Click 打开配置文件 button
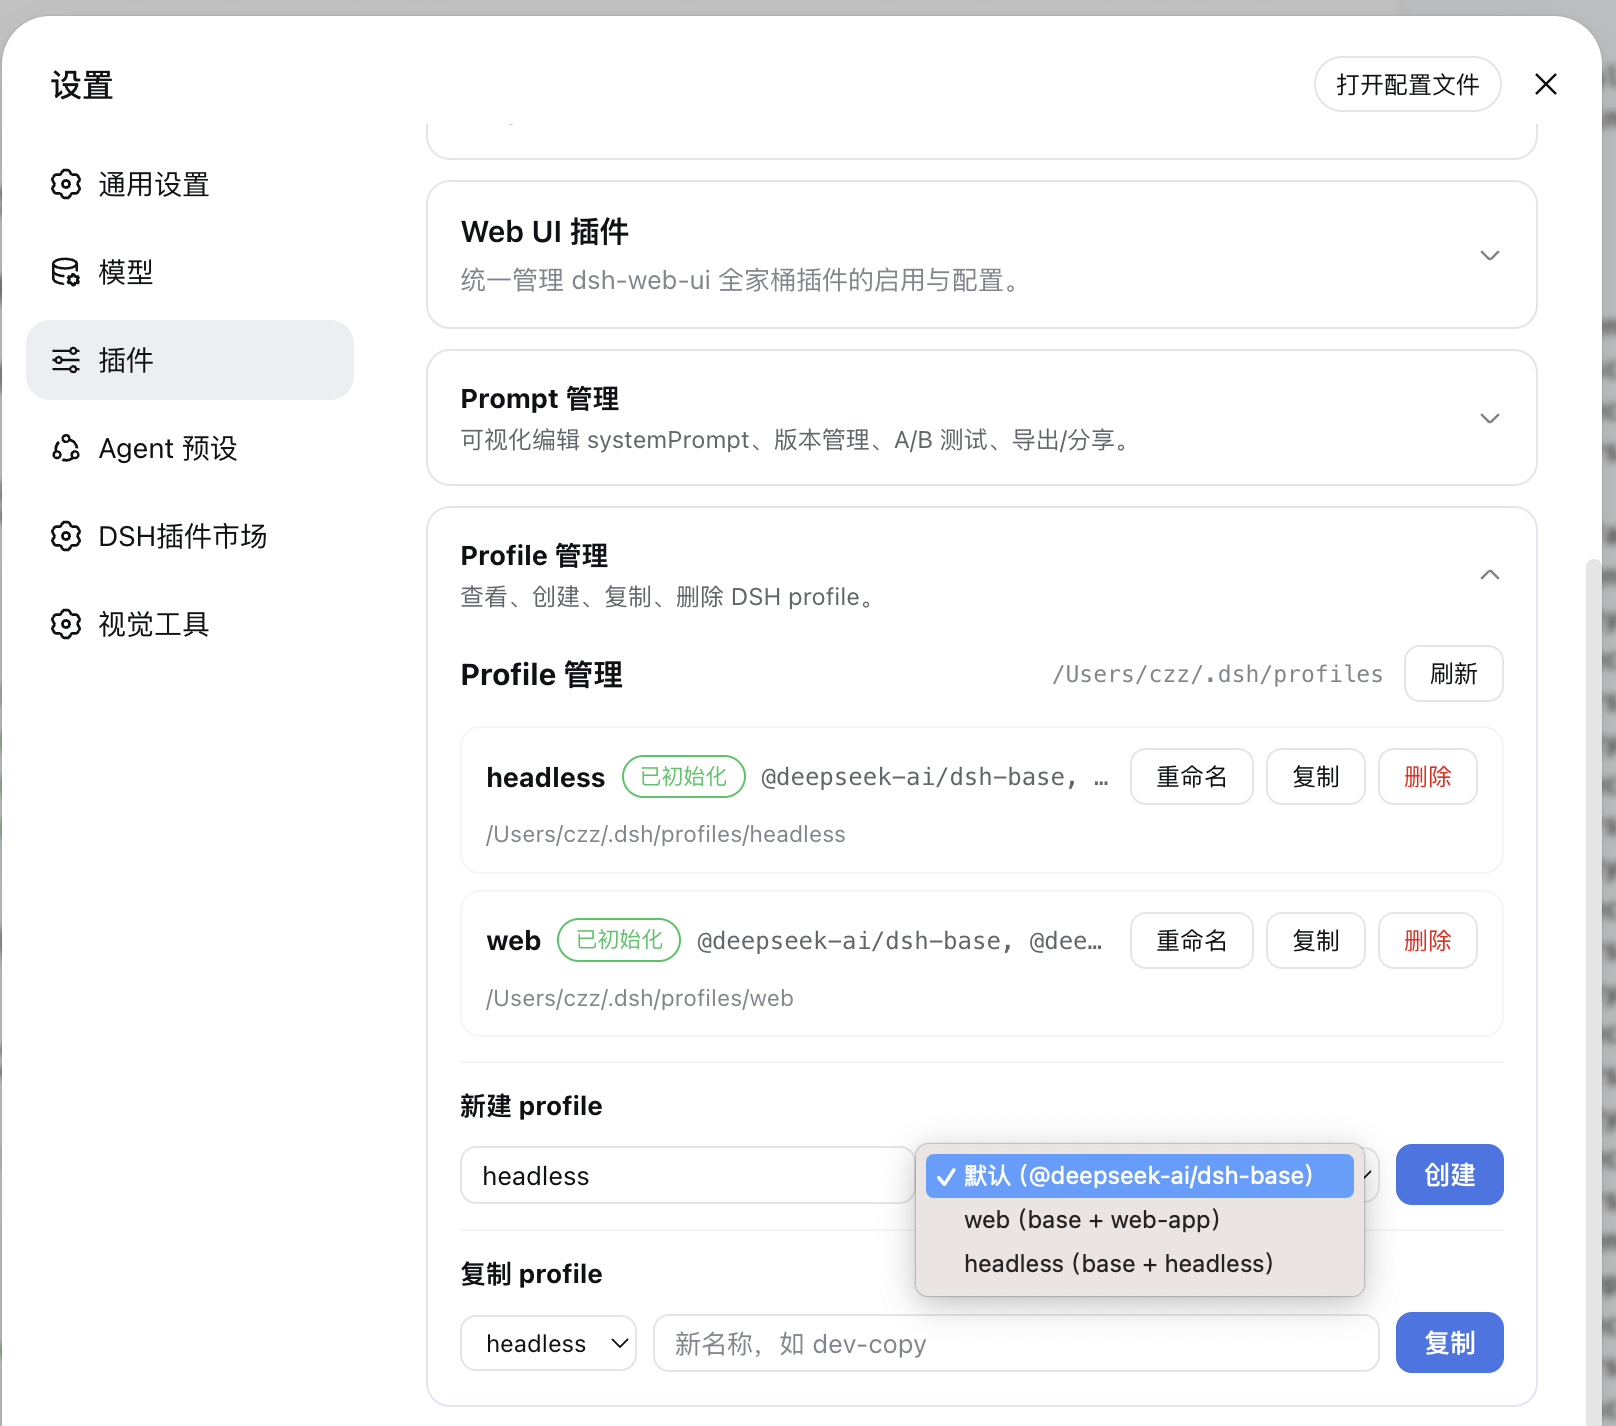 1407,84
